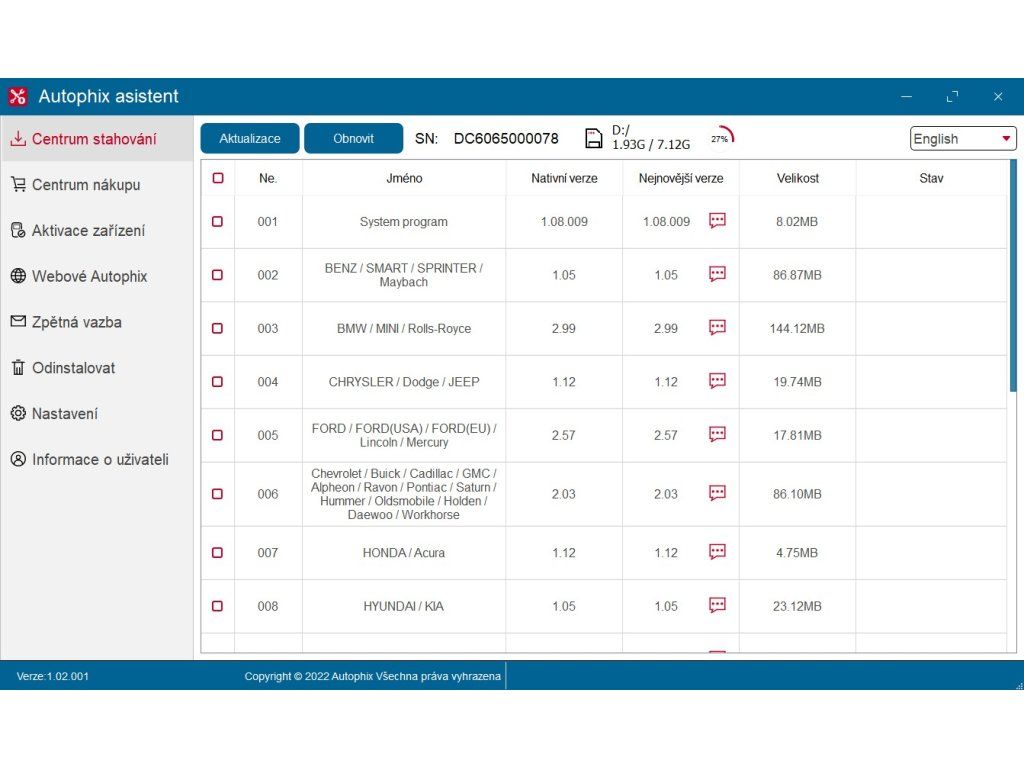Go to Aktivace zařízení section
This screenshot has width=1024, height=768.
(88, 231)
